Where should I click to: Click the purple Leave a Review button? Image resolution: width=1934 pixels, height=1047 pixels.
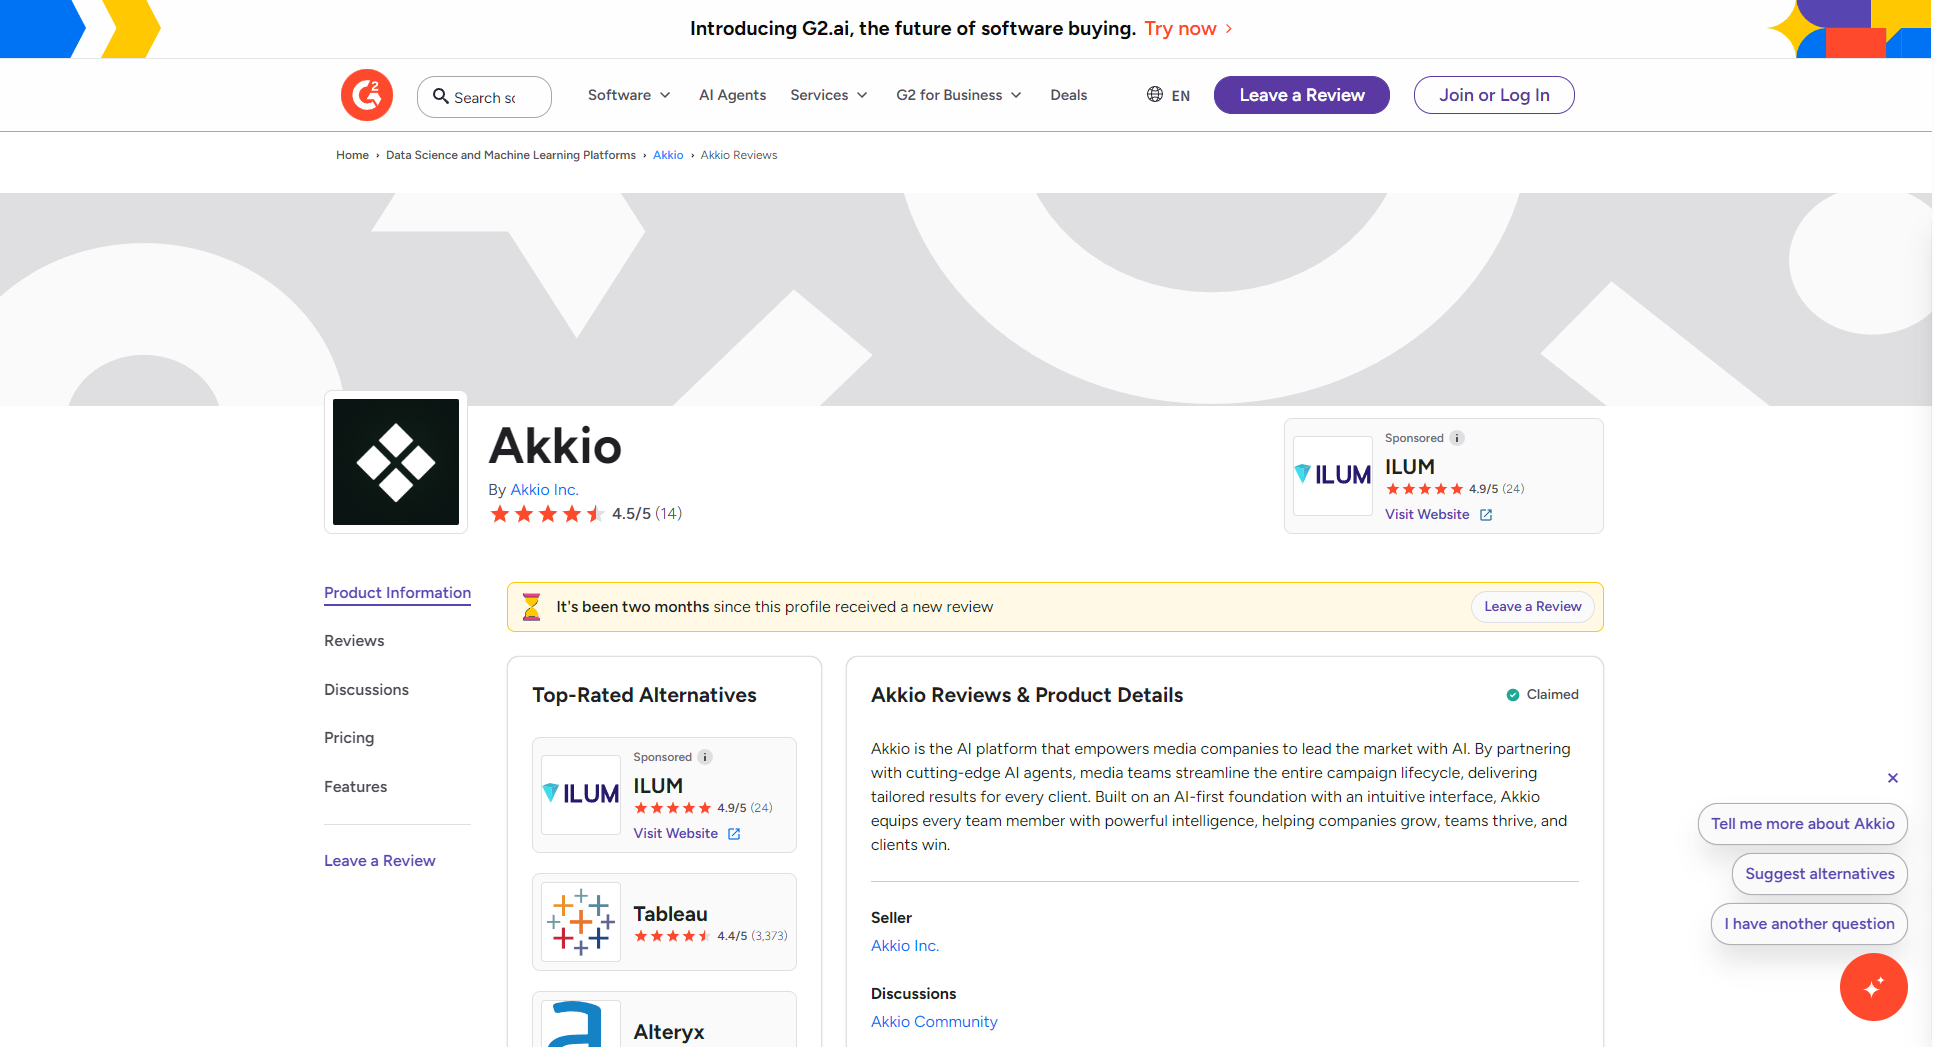tap(1301, 95)
